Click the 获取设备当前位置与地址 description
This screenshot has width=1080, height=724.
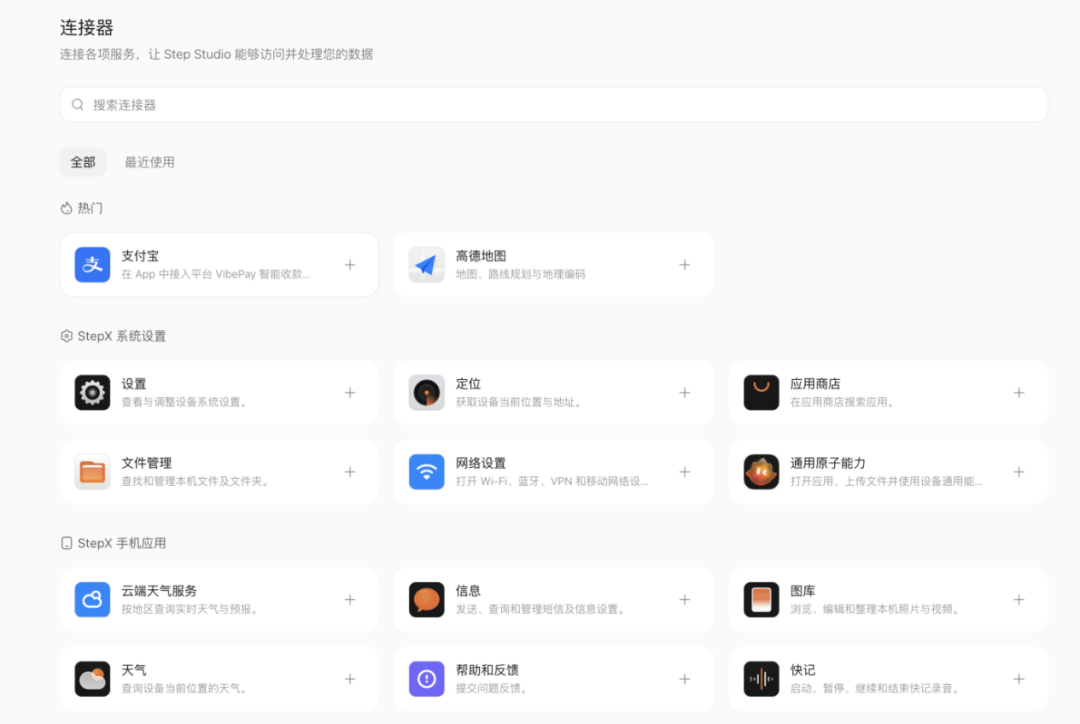click(518, 402)
